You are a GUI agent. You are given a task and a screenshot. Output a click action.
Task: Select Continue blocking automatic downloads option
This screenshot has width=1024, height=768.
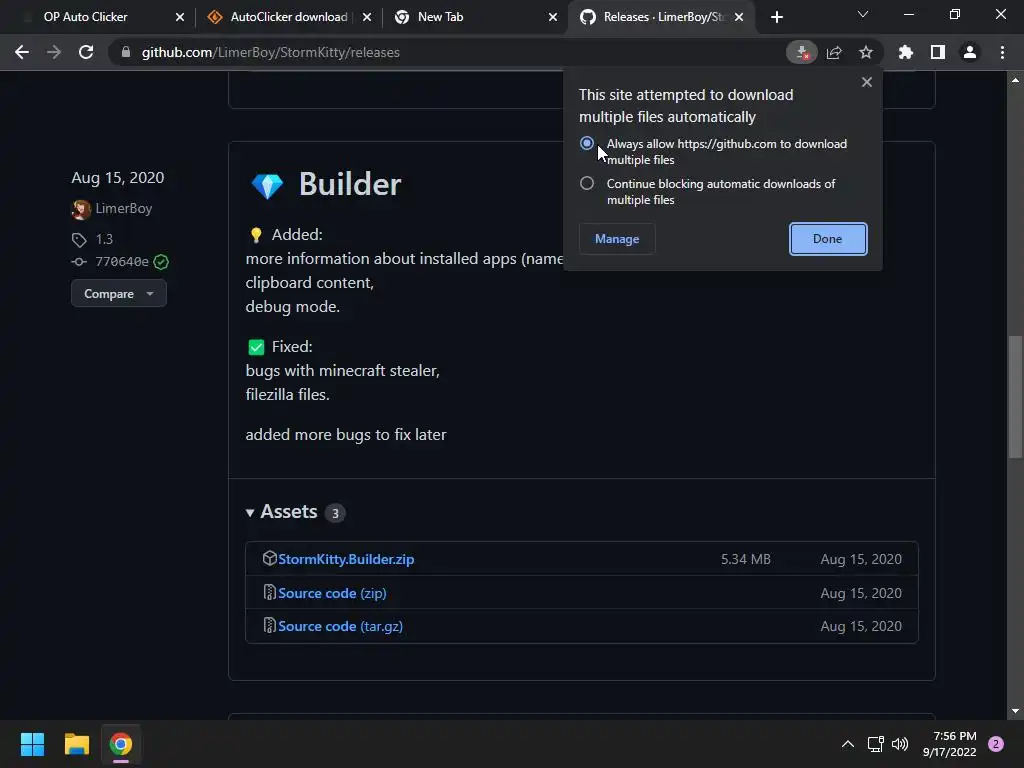pyautogui.click(x=587, y=184)
